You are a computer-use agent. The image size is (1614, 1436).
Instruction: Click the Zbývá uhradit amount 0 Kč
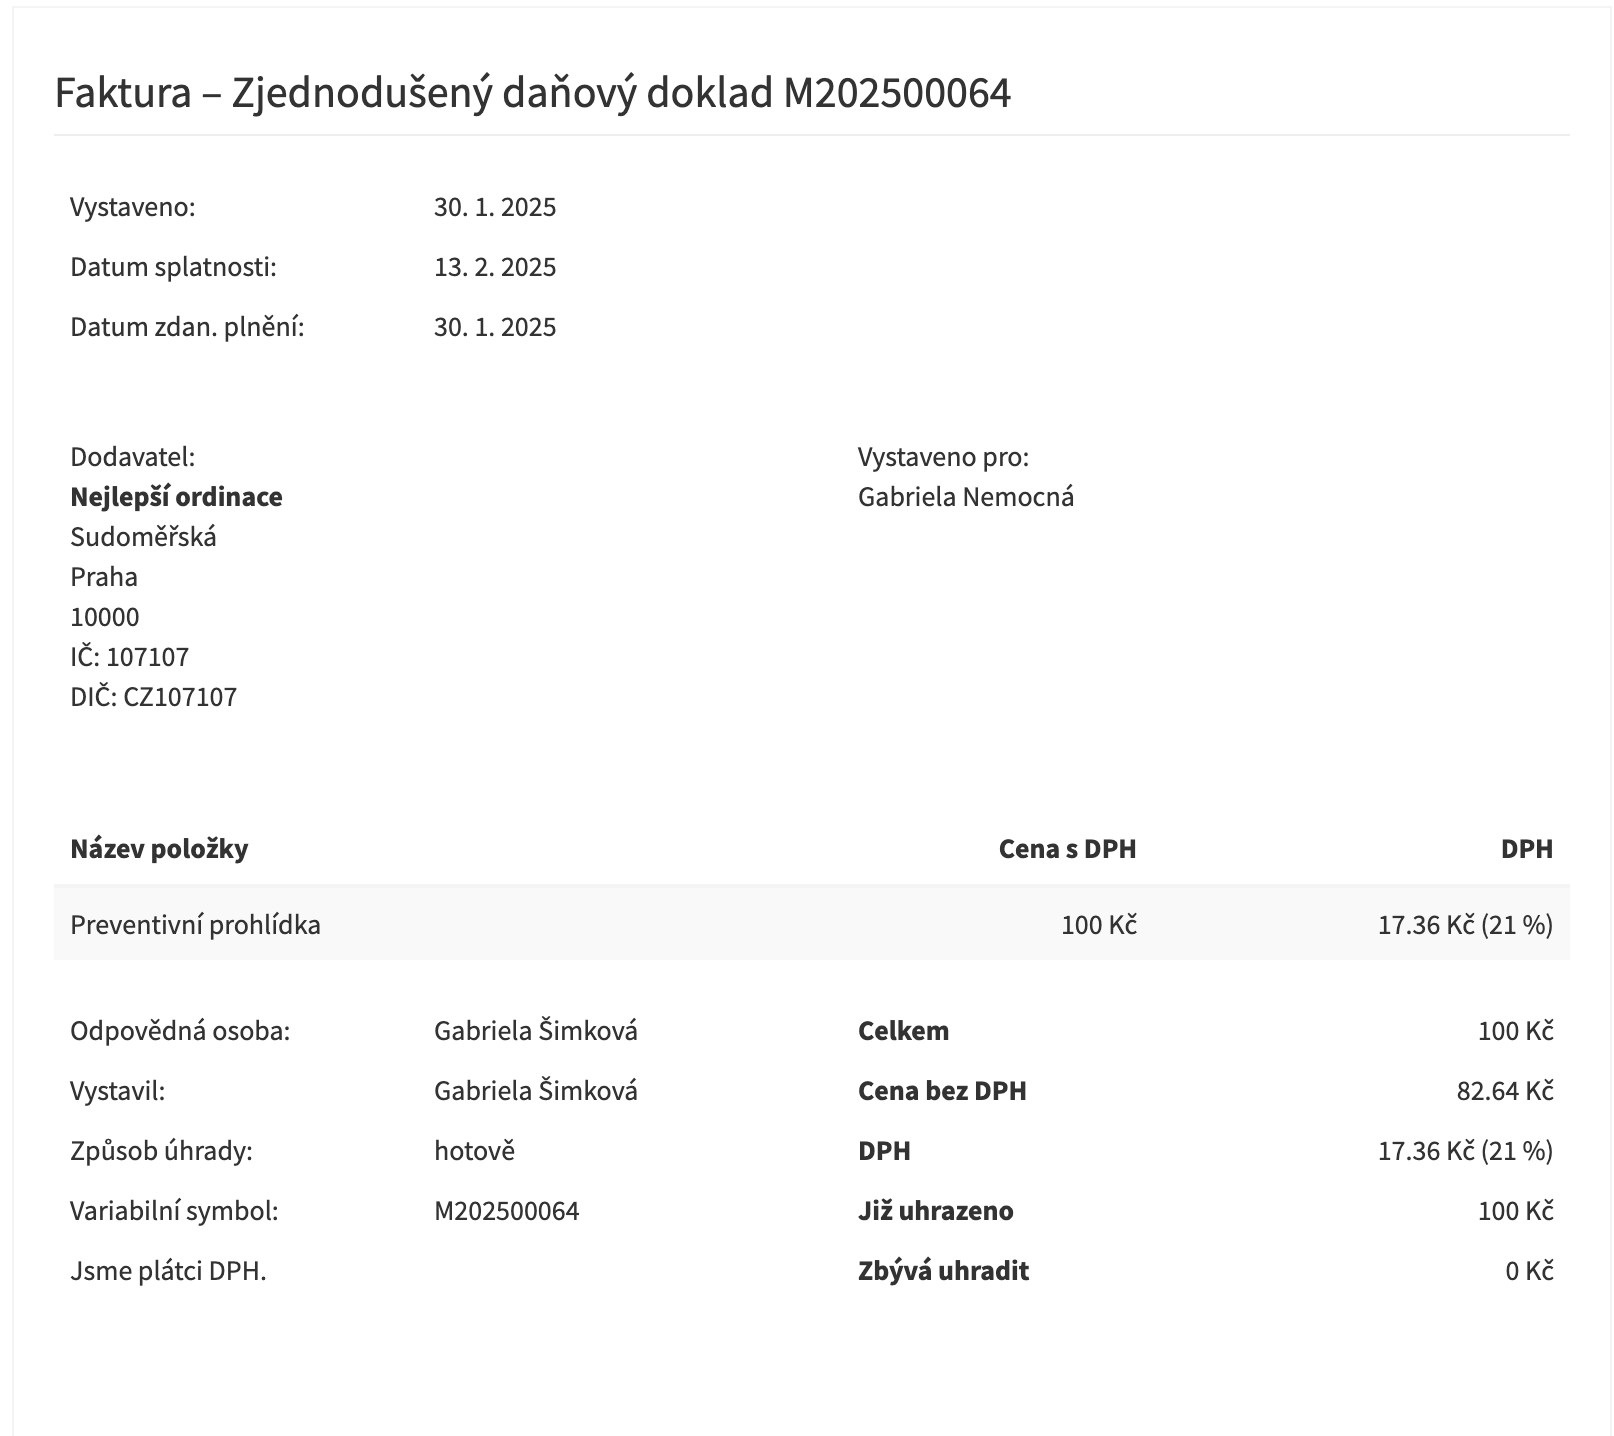(x=1528, y=1271)
